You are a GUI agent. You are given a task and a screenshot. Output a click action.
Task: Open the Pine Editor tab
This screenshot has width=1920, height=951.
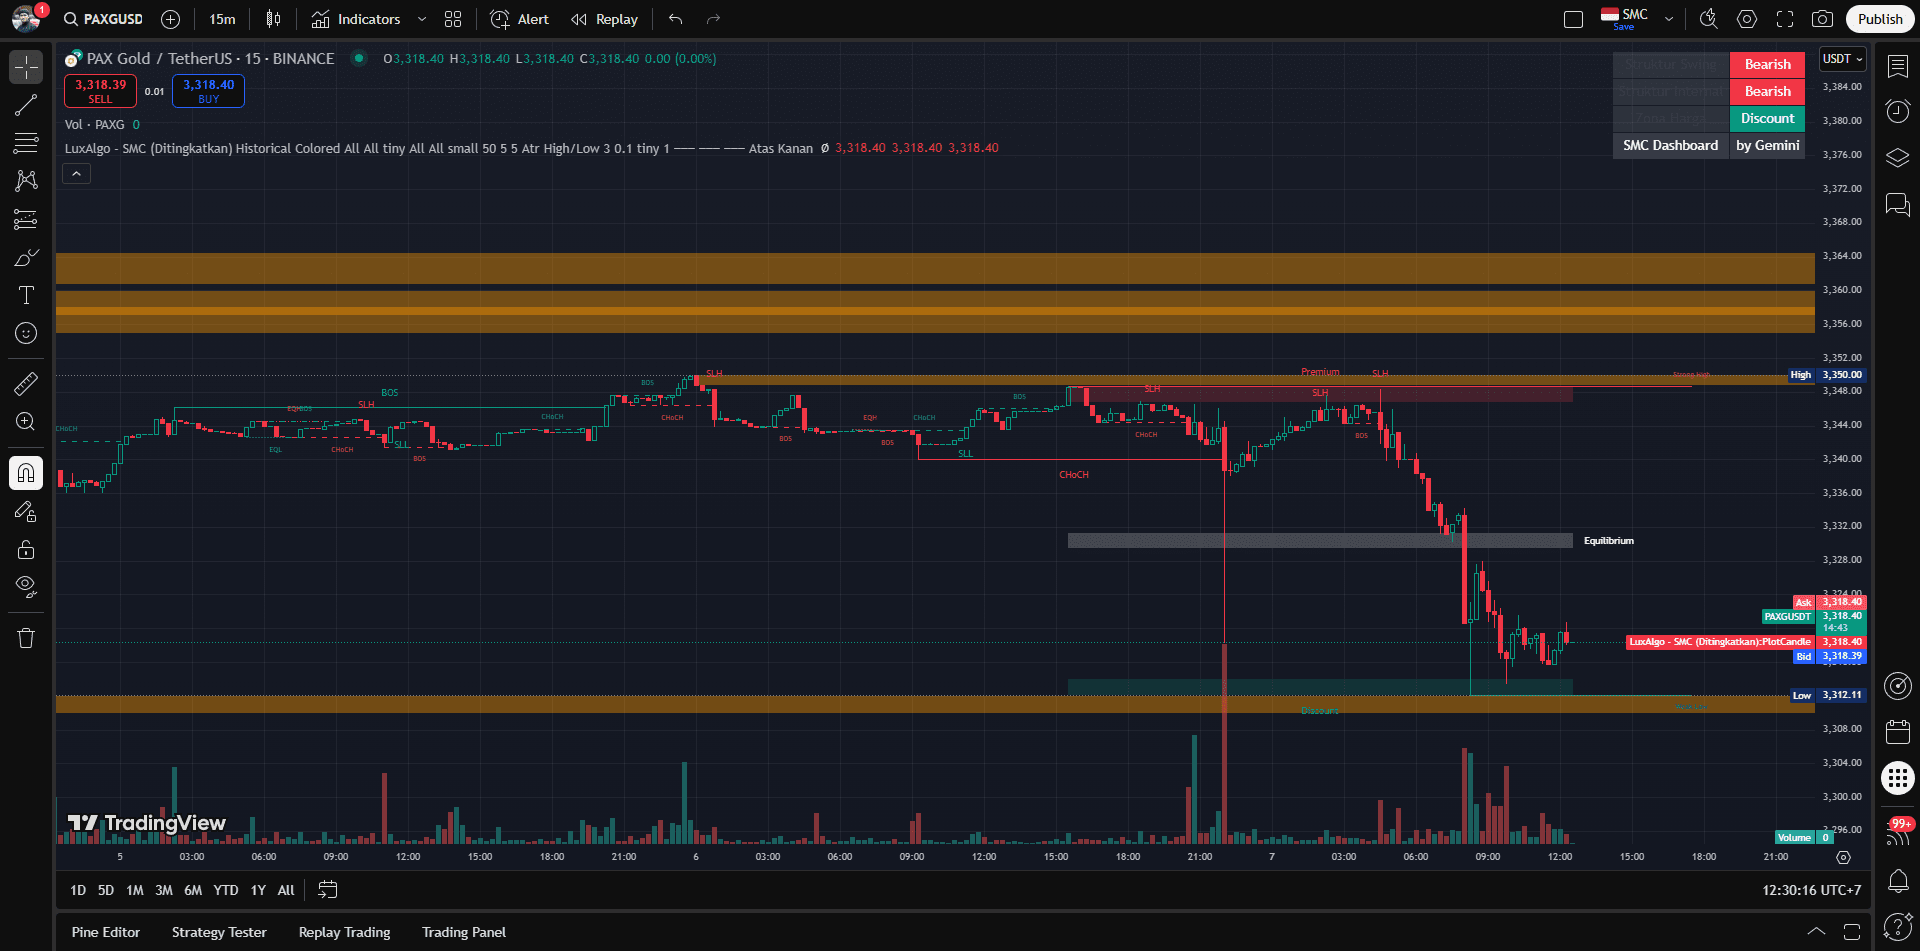tap(106, 932)
